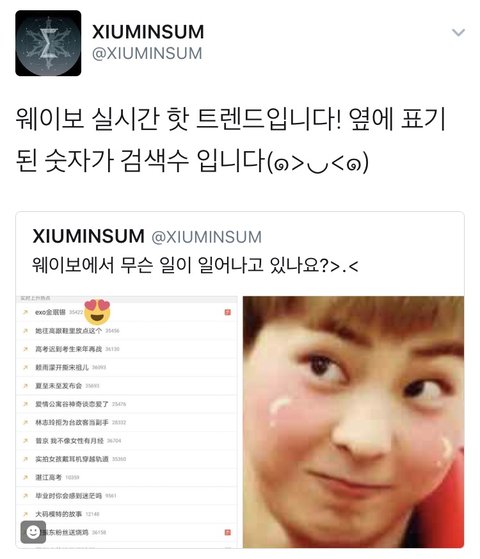Screen dimensions: 480x559
Task: Open the XIUMINSUM display name link
Action: (x=148, y=32)
